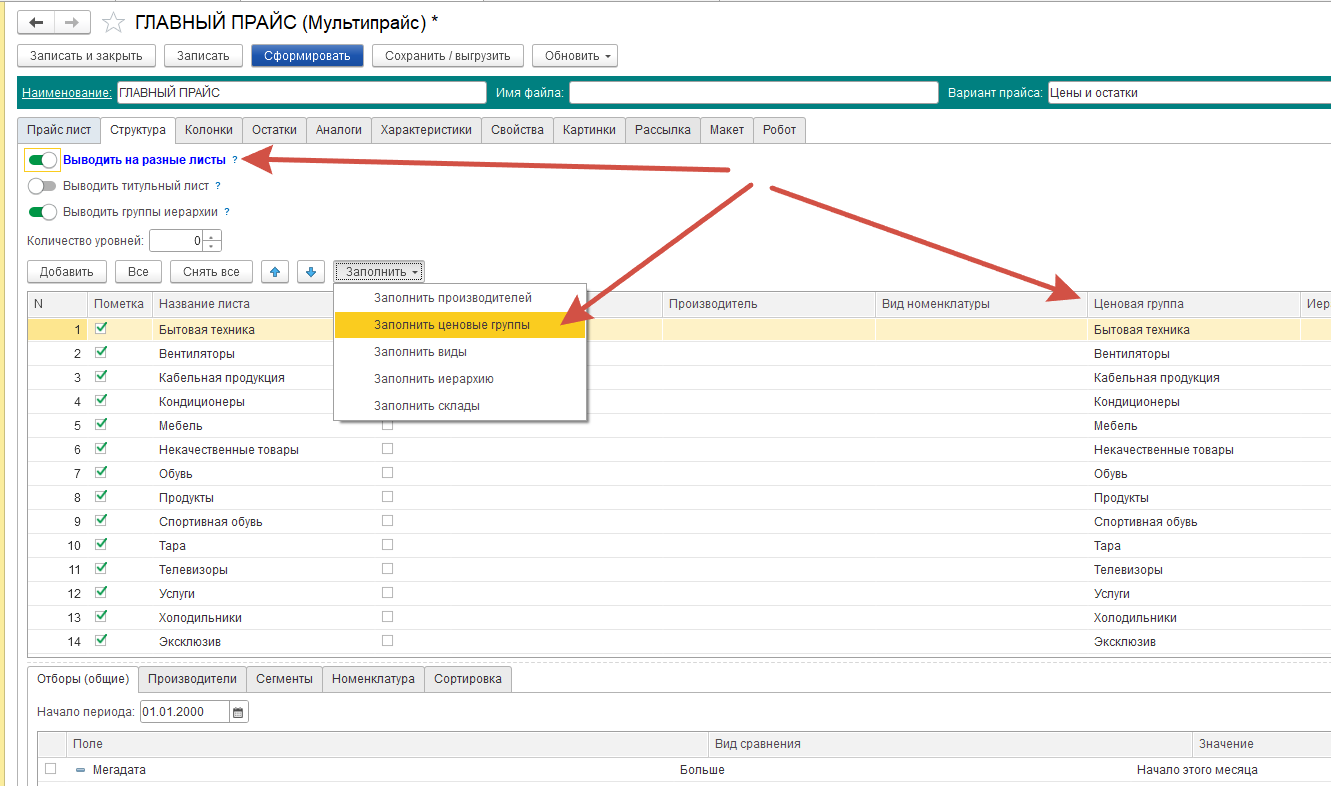Viewport: 1331px width, 786px height.
Task: Collapse the Мегадата filter row icon
Action: [x=81, y=770]
